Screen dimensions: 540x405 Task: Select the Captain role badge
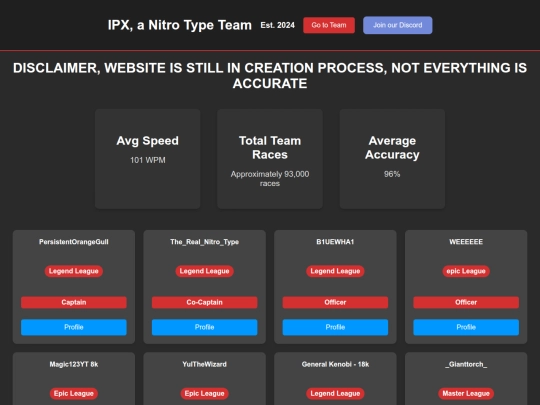(74, 302)
